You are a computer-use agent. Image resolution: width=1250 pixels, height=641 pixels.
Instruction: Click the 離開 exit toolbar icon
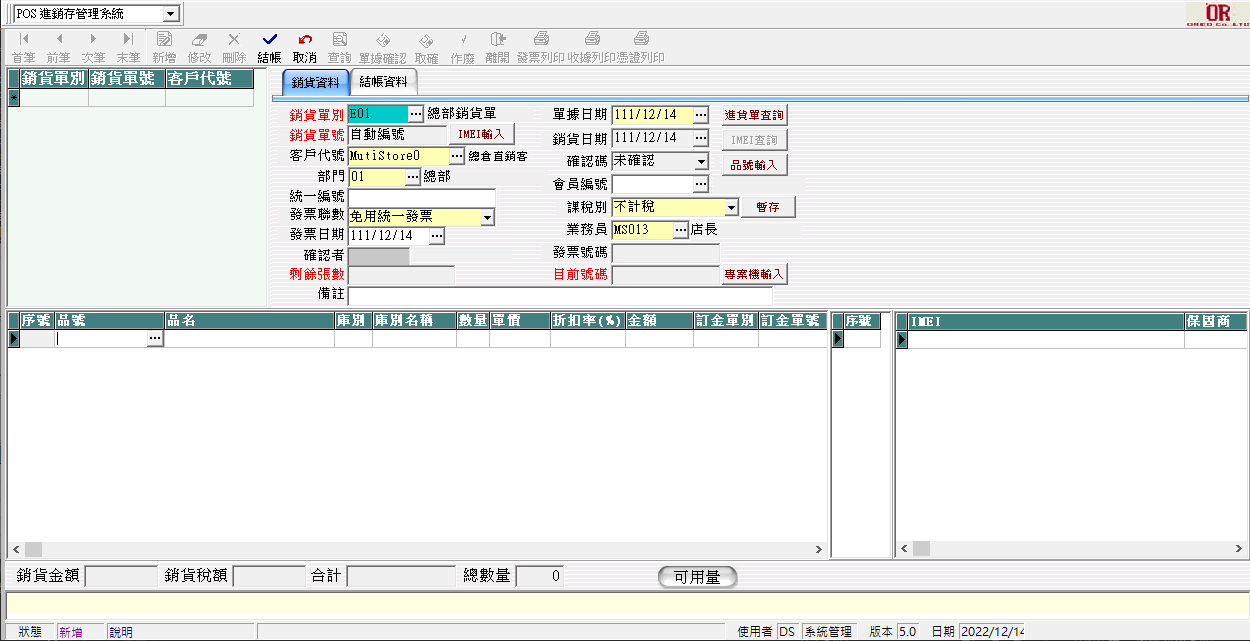497,40
